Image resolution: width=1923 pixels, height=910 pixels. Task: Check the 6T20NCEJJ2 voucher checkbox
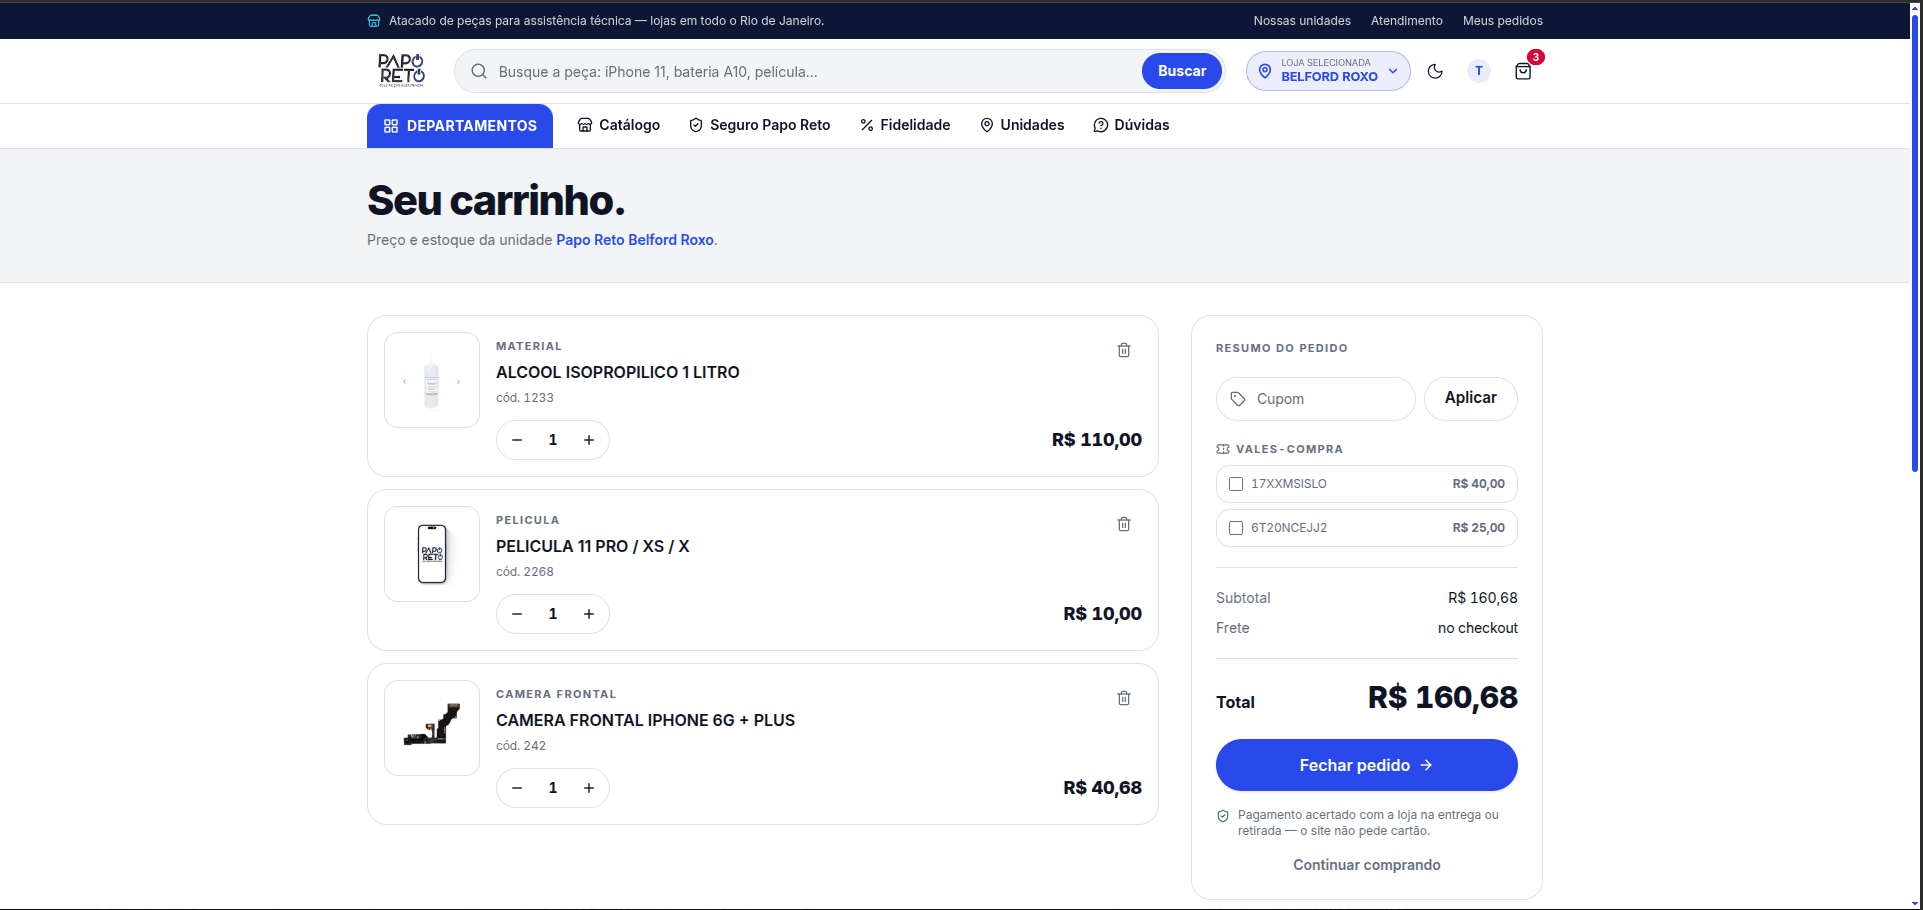pos(1236,528)
